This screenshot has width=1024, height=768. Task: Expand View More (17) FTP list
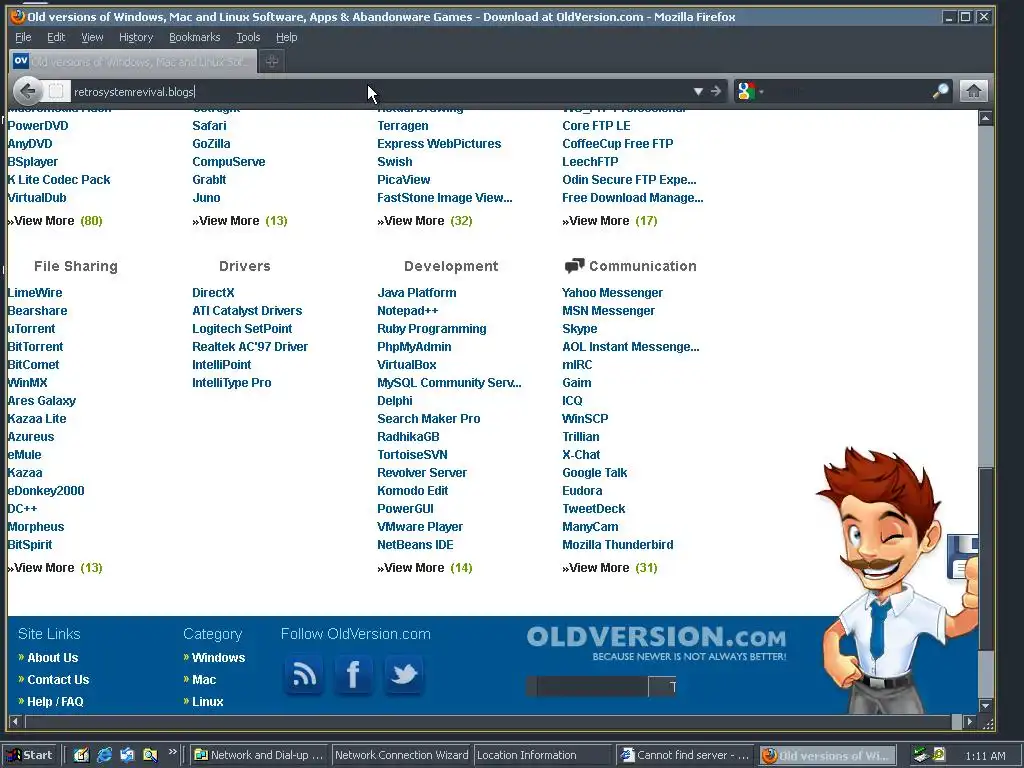point(609,221)
